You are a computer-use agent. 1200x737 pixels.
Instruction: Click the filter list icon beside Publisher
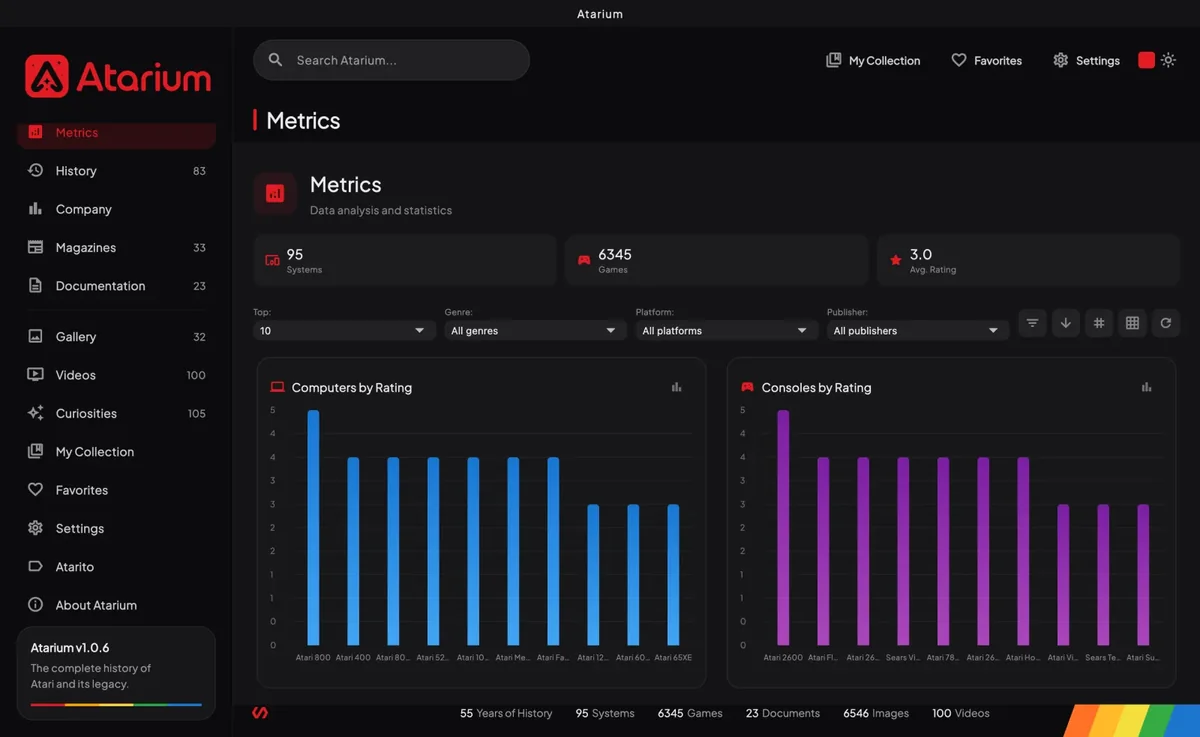tap(1032, 323)
